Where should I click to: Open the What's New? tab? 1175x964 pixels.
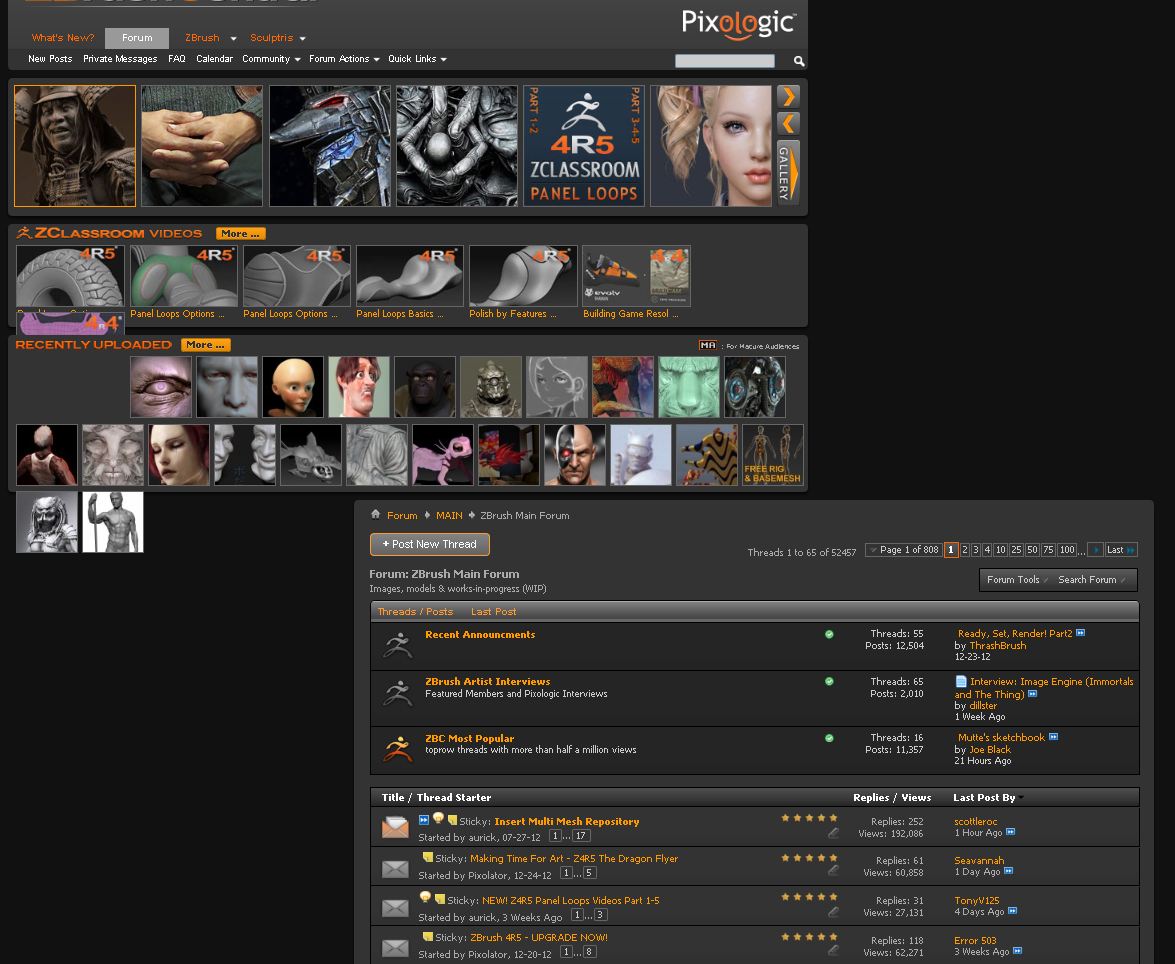63,37
